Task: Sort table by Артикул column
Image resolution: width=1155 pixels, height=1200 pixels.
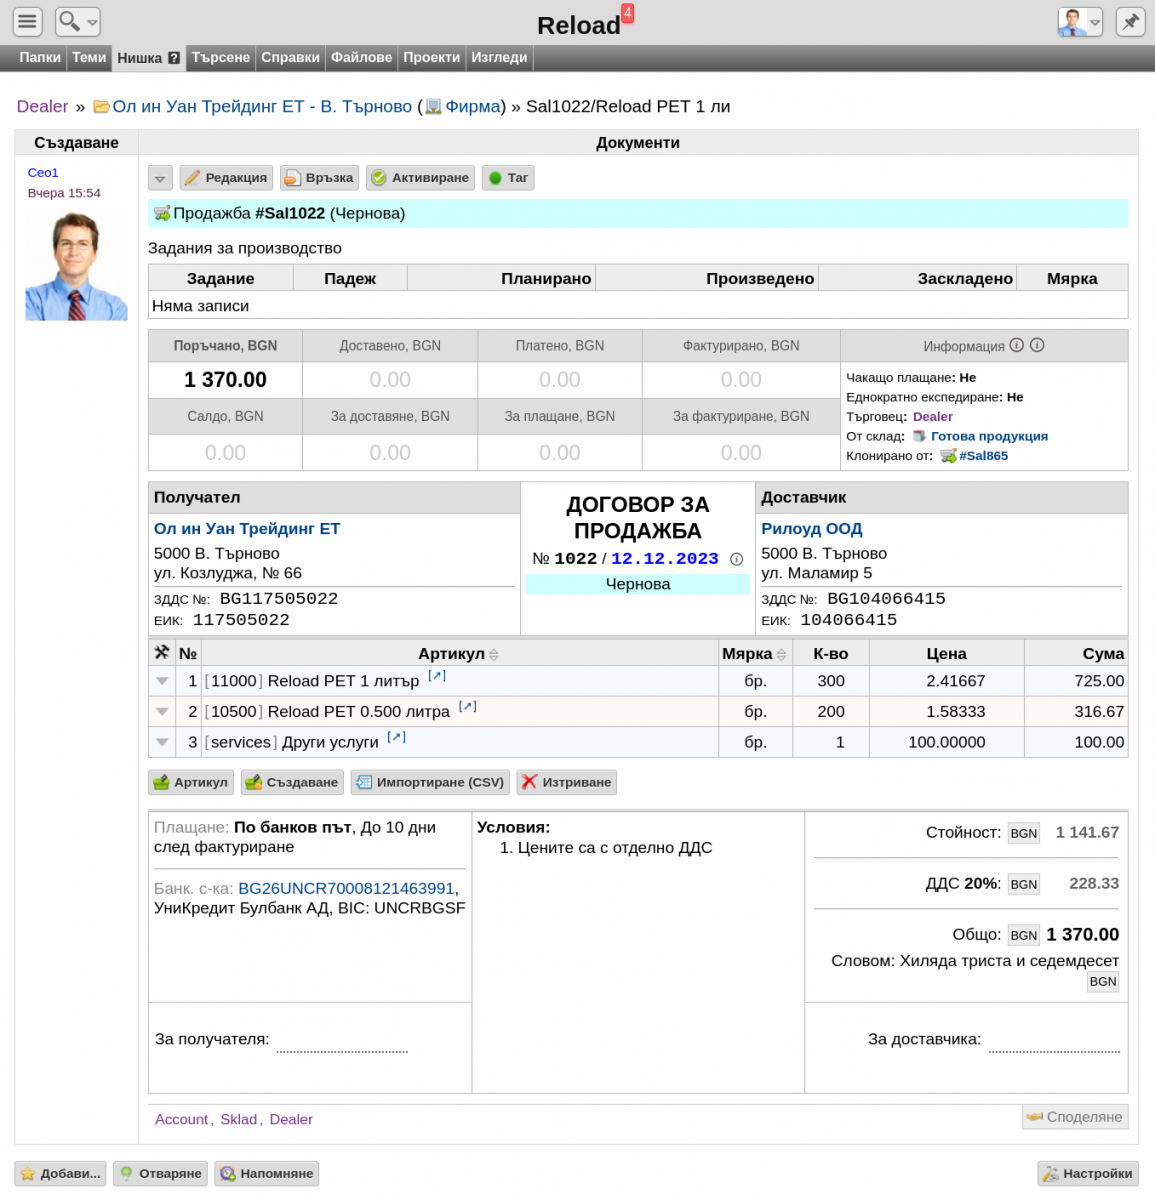Action: (459, 653)
